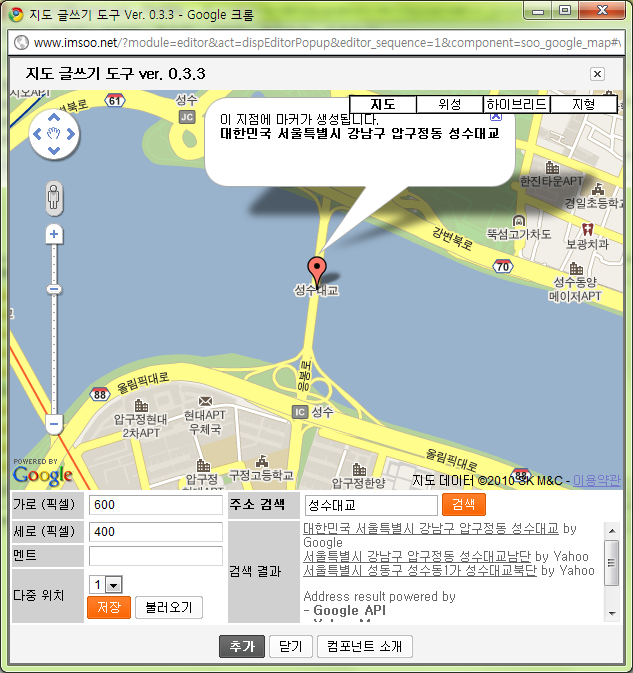The height and width of the screenshot is (673, 633).
Task: Pan the map down with the arrow
Action: (x=54, y=150)
